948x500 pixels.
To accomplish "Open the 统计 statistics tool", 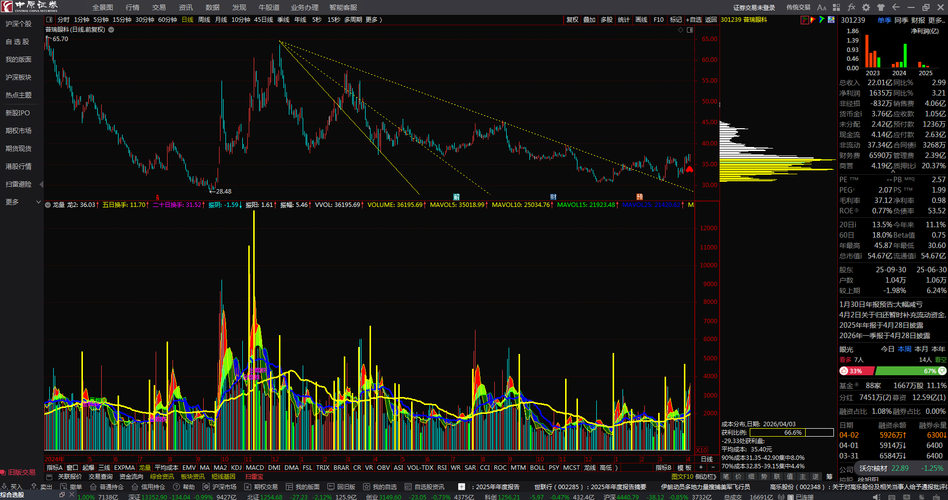I will [x=624, y=19].
